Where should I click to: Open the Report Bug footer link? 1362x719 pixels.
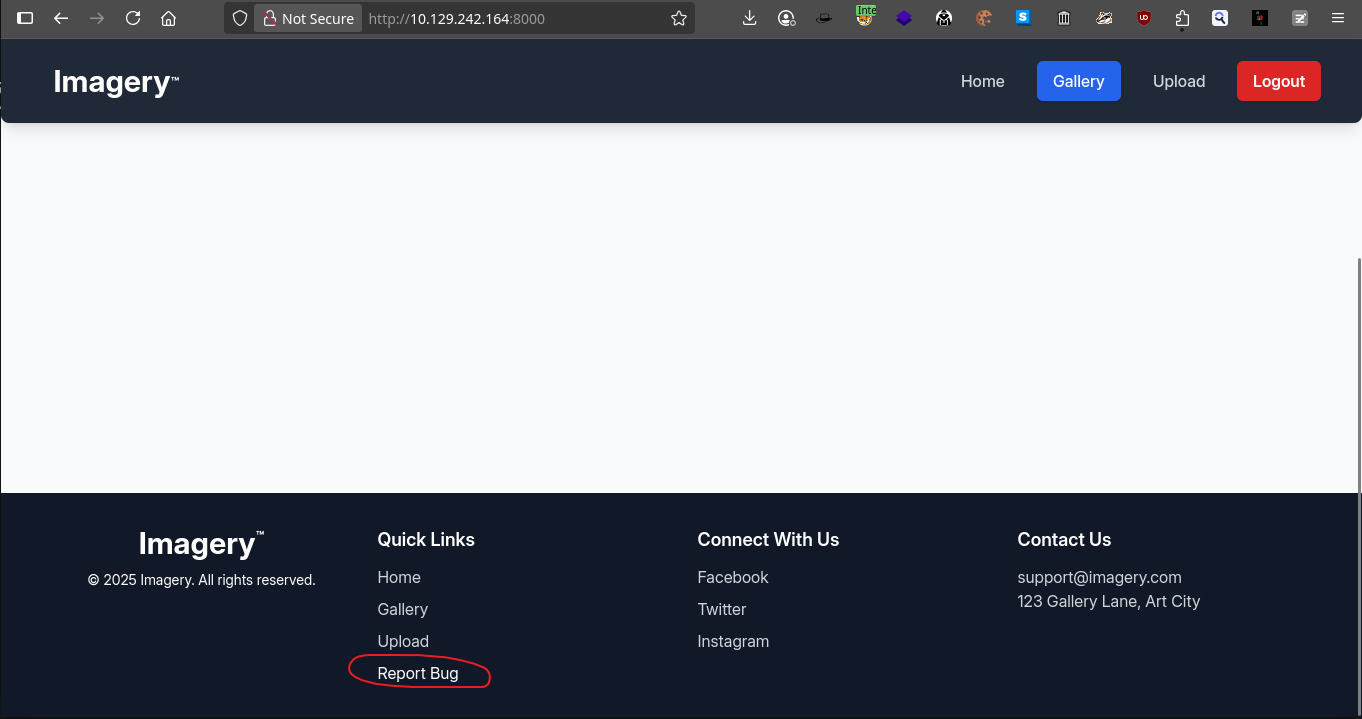coord(418,673)
